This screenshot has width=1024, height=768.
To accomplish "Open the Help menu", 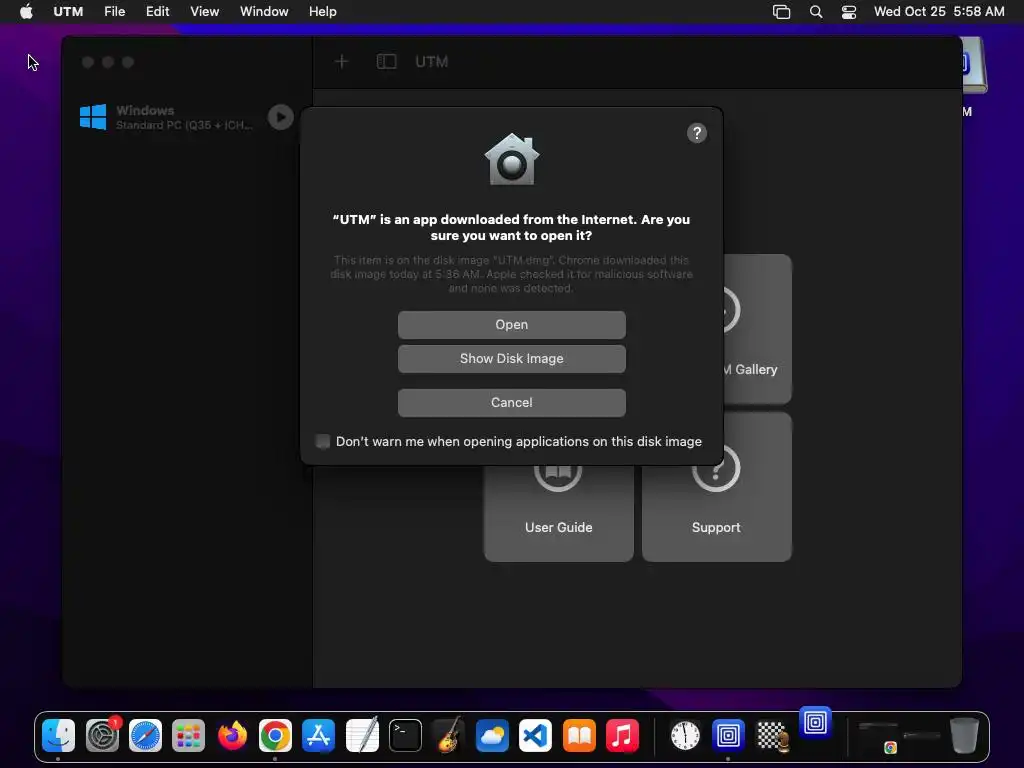I will point(323,11).
